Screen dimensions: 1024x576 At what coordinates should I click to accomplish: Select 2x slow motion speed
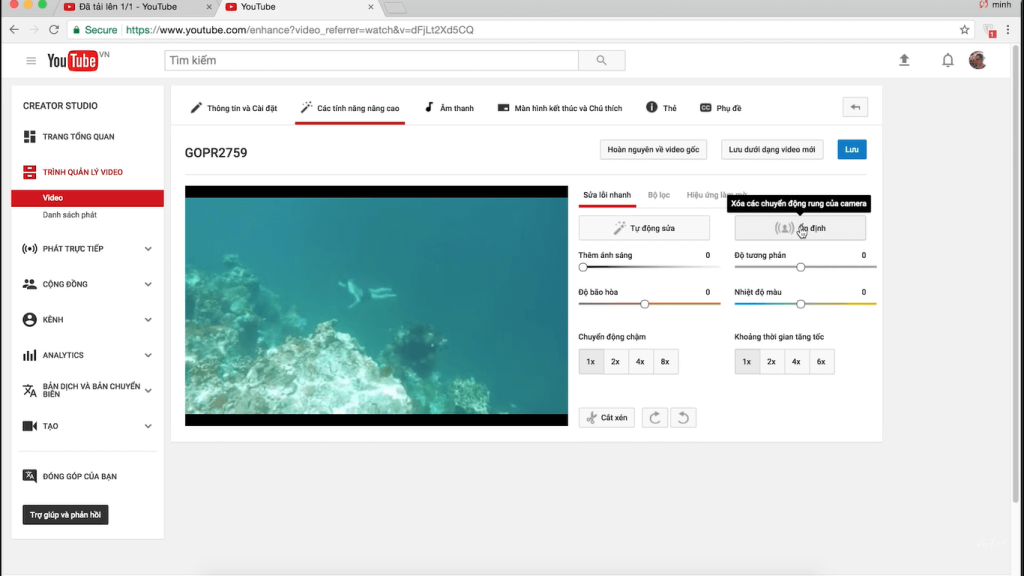tap(615, 362)
